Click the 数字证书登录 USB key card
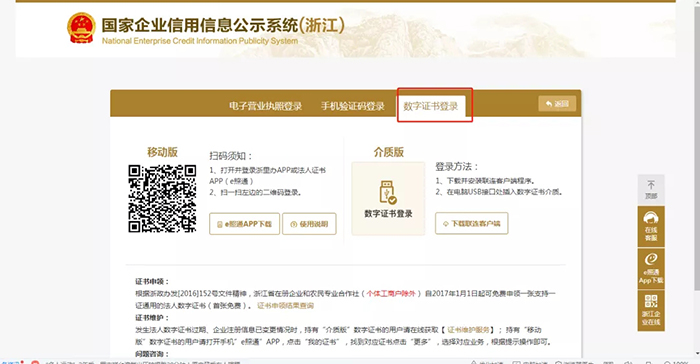700x364 pixels. coord(388,198)
